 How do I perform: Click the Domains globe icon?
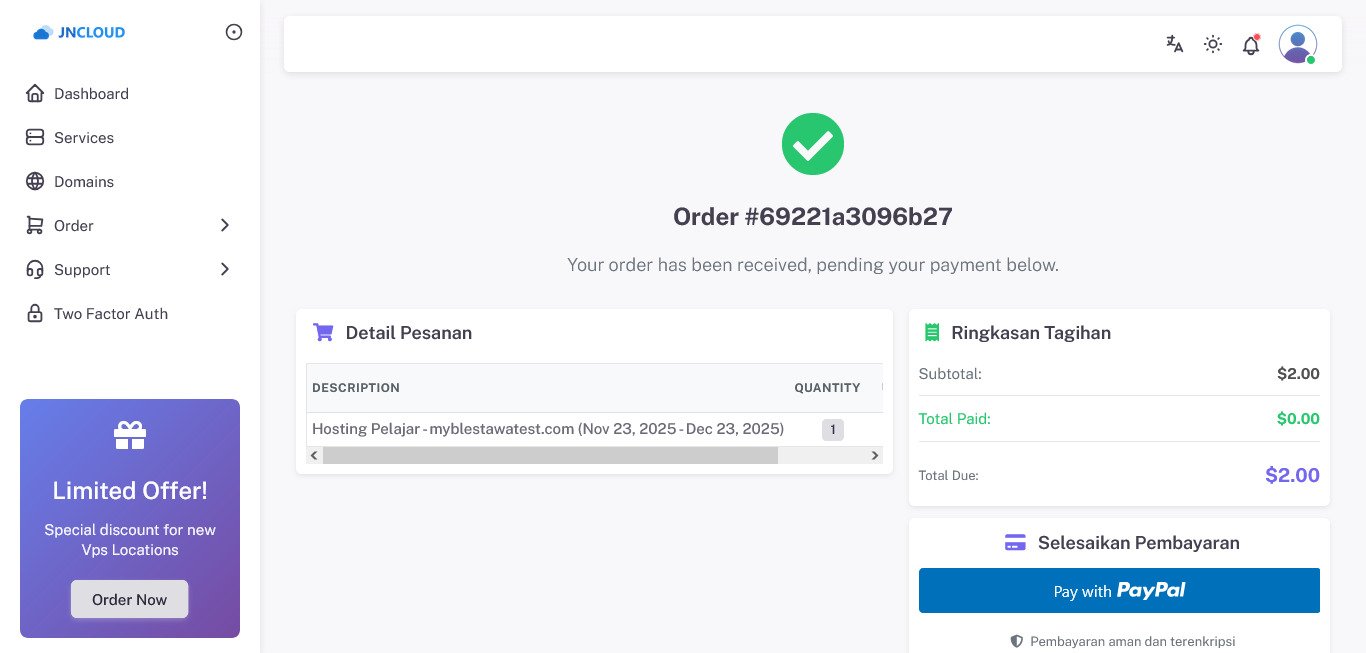click(35, 182)
